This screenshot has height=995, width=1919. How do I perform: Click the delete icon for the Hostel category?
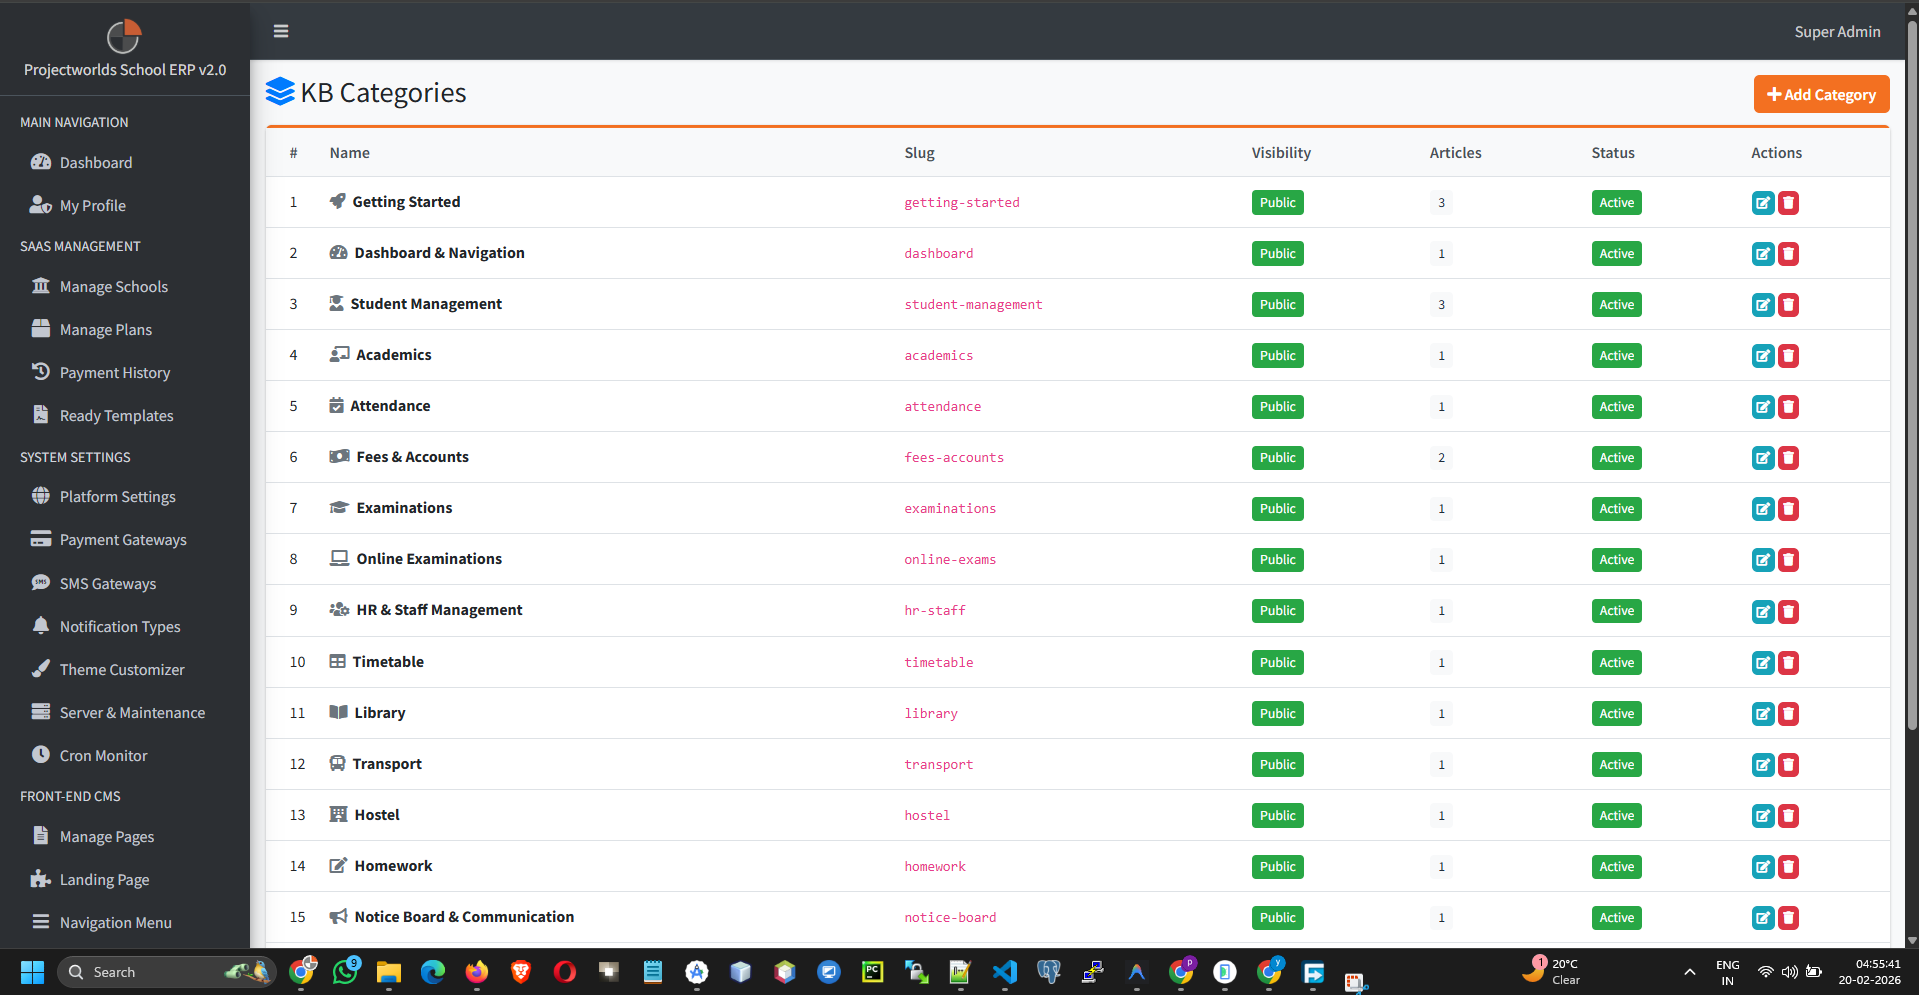coord(1789,815)
